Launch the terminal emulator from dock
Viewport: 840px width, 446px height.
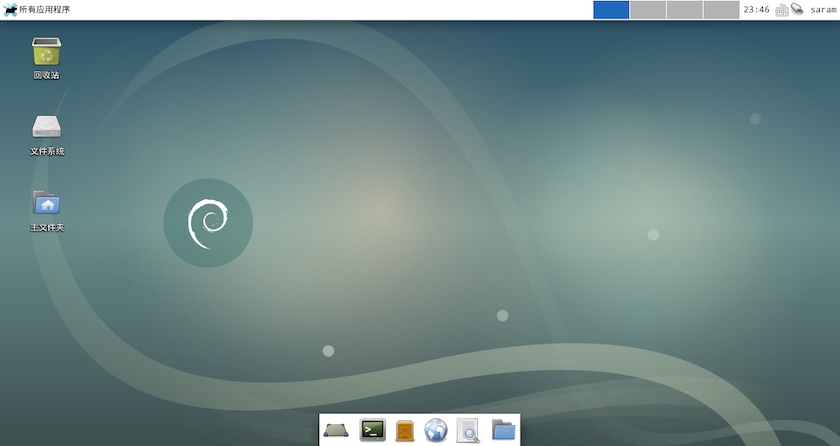click(x=372, y=429)
